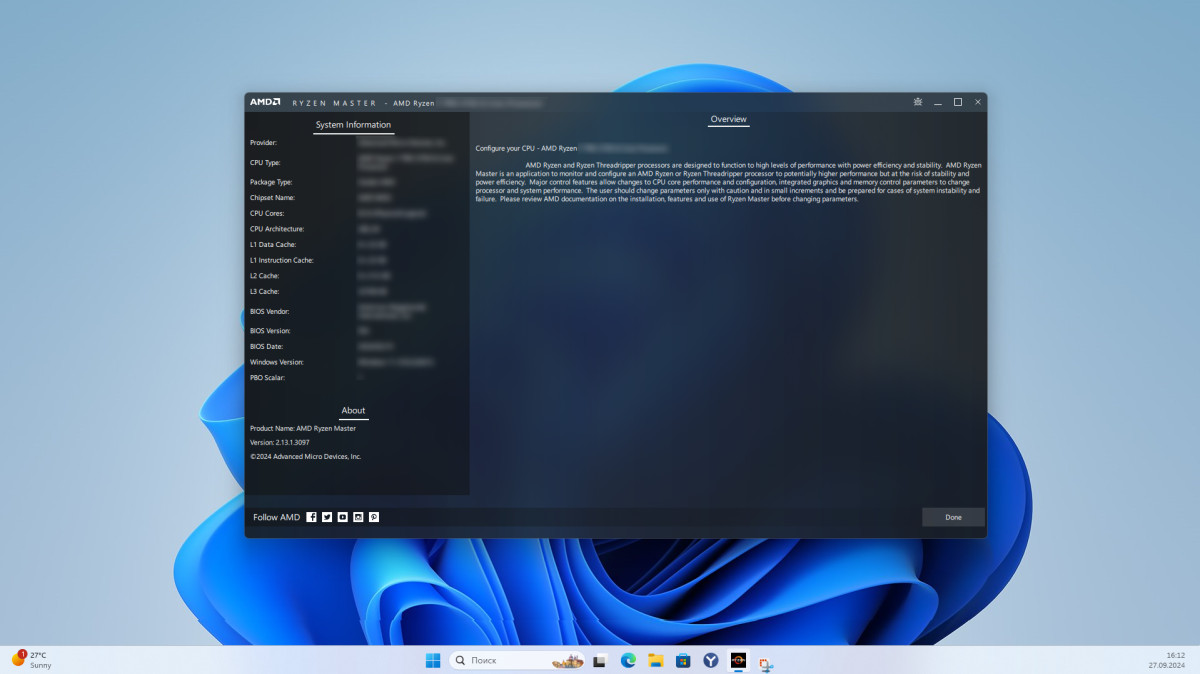1200x674 pixels.
Task: Open the Pinterest icon link
Action: [374, 517]
